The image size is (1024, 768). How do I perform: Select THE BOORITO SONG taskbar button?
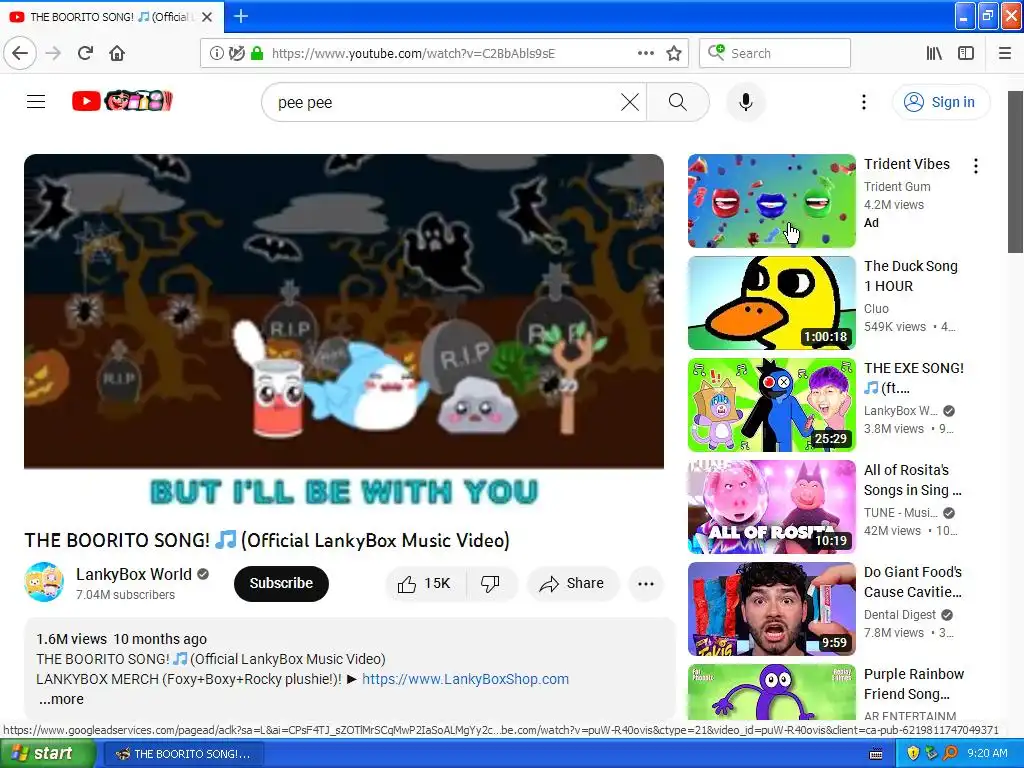[185, 754]
